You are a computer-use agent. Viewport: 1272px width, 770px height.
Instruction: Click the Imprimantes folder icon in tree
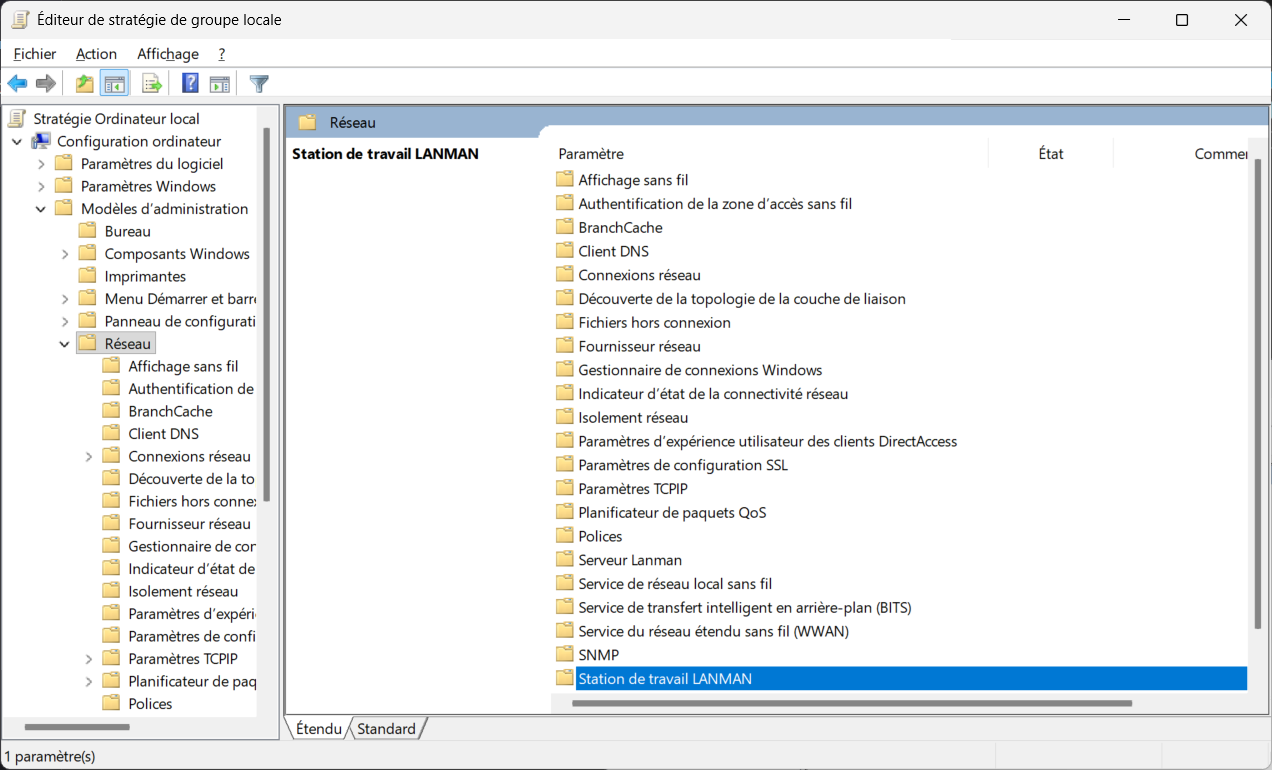88,276
